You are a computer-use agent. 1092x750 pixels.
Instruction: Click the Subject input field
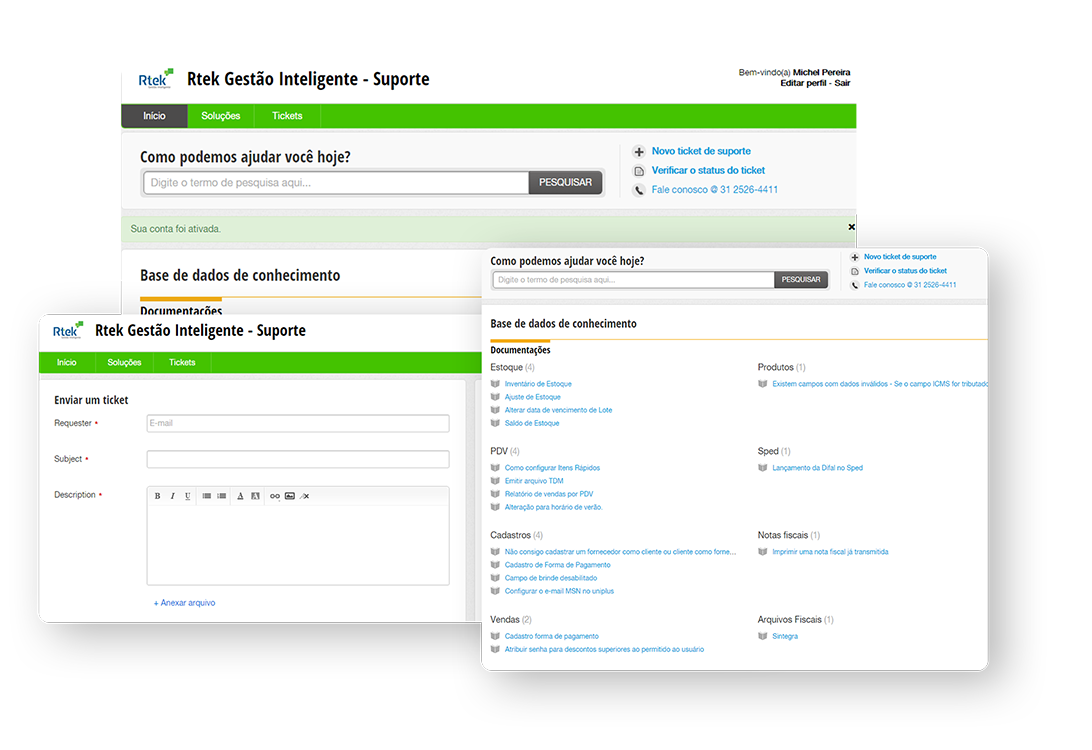click(297, 460)
